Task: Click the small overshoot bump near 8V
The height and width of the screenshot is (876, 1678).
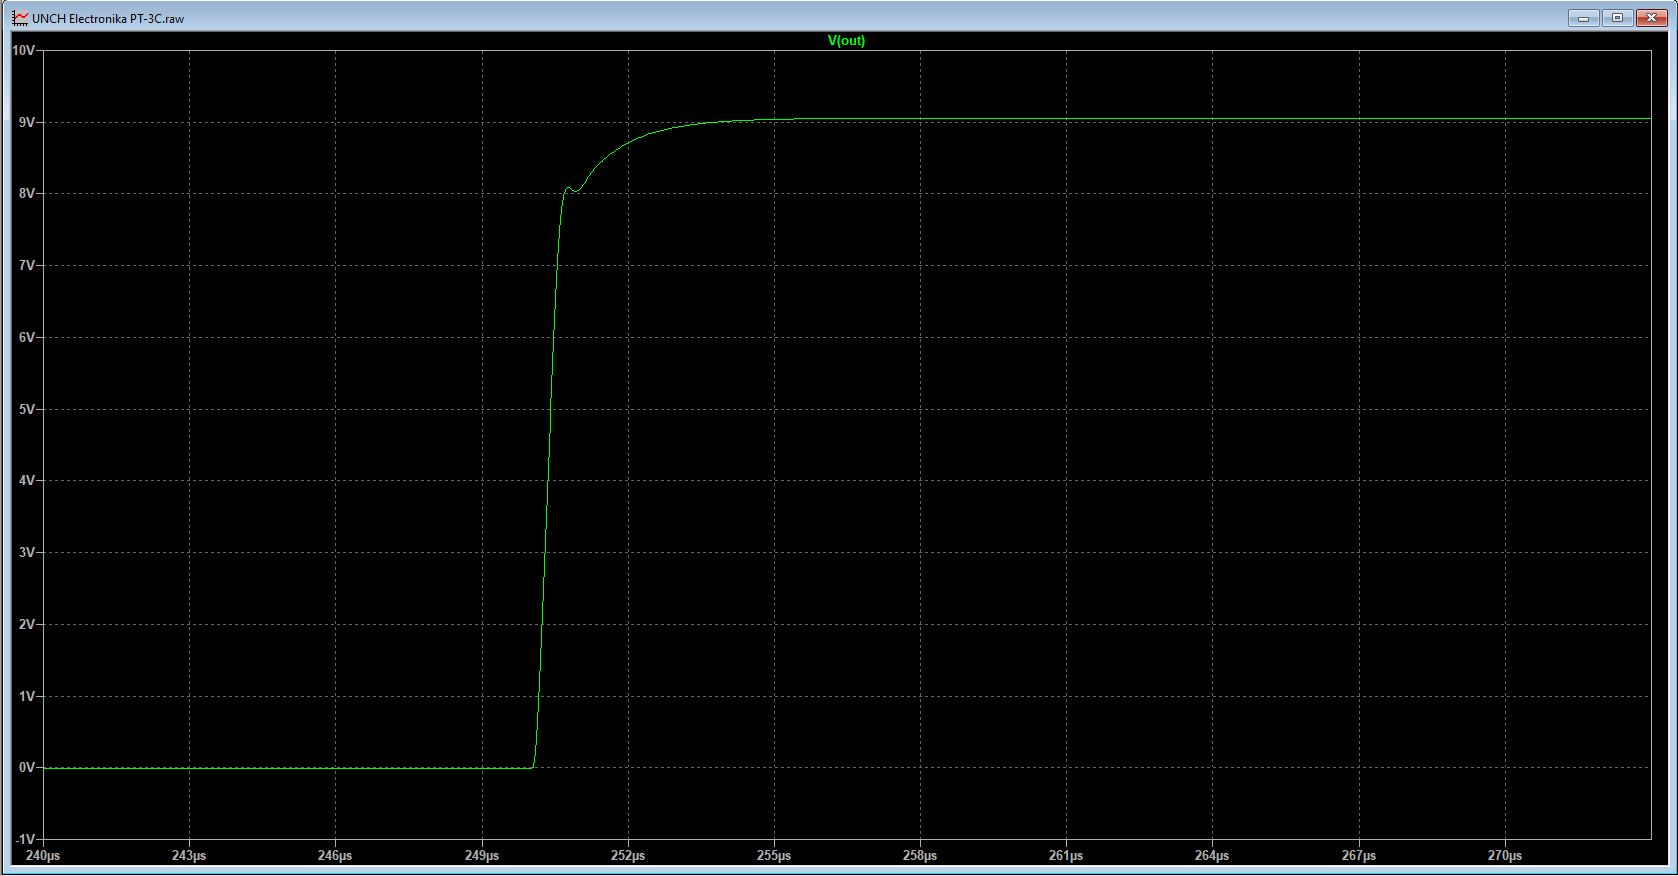Action: click(x=571, y=189)
